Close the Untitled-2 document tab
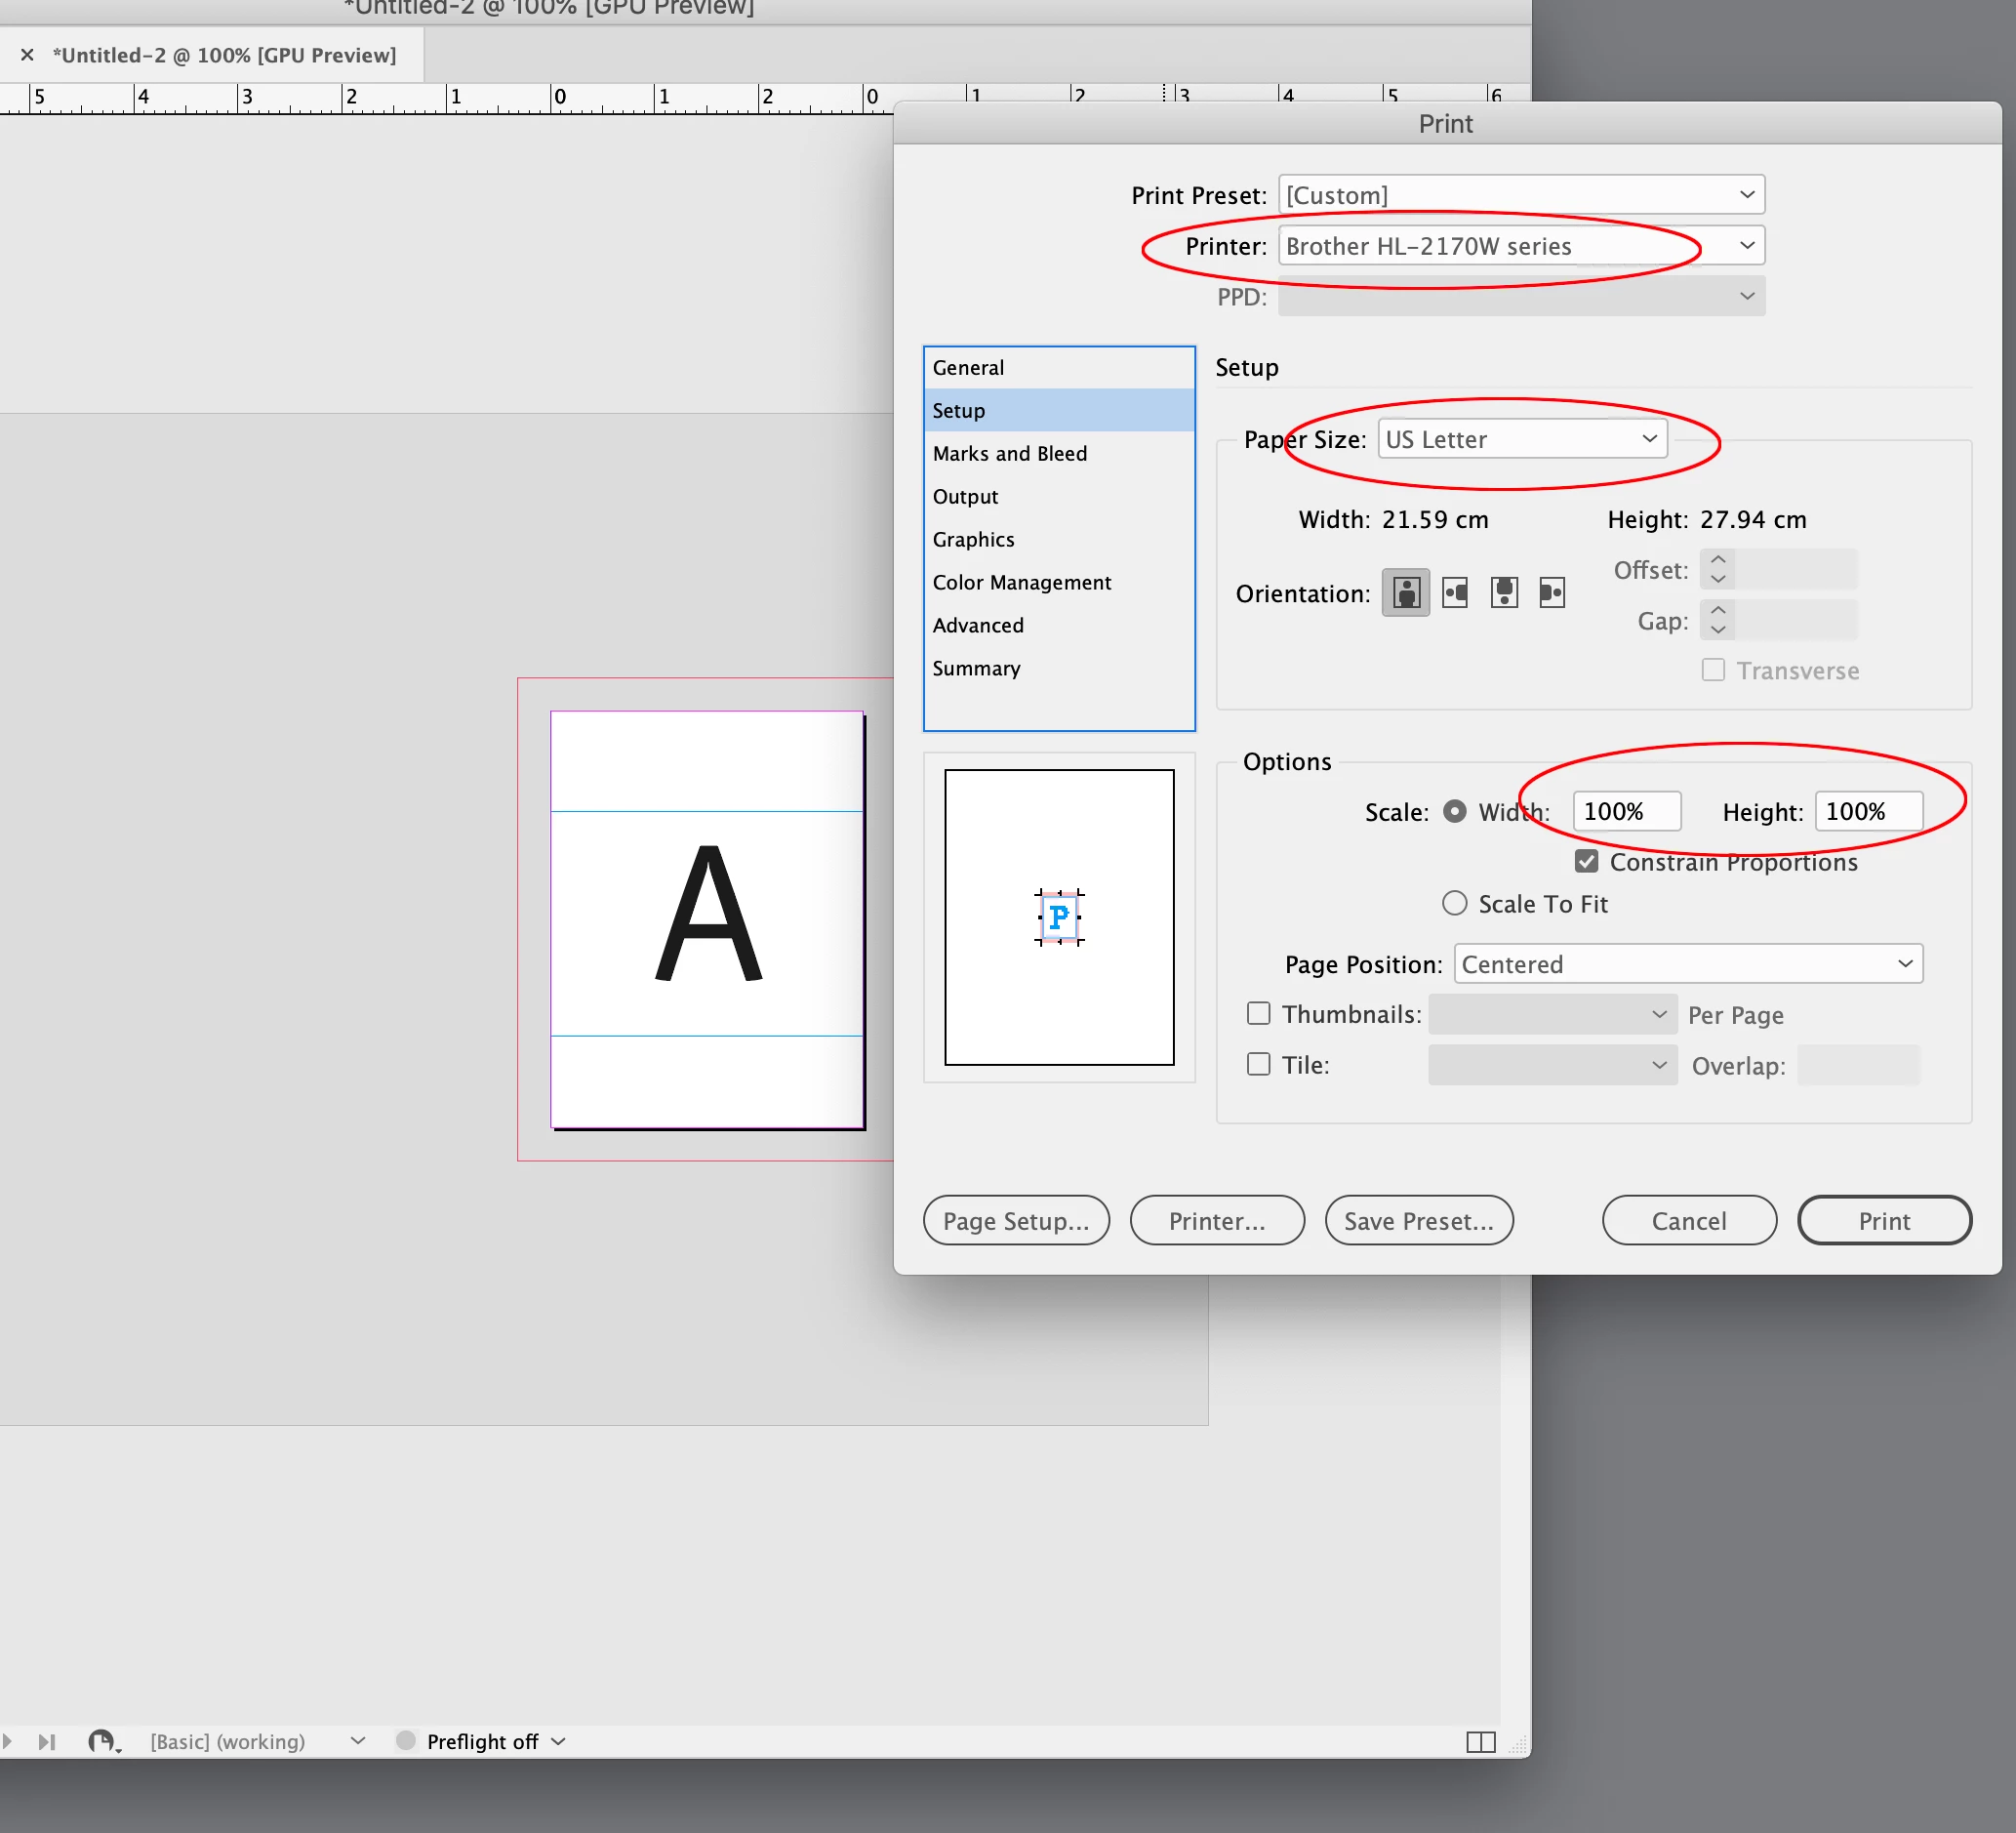2016x1833 pixels. pyautogui.click(x=27, y=55)
